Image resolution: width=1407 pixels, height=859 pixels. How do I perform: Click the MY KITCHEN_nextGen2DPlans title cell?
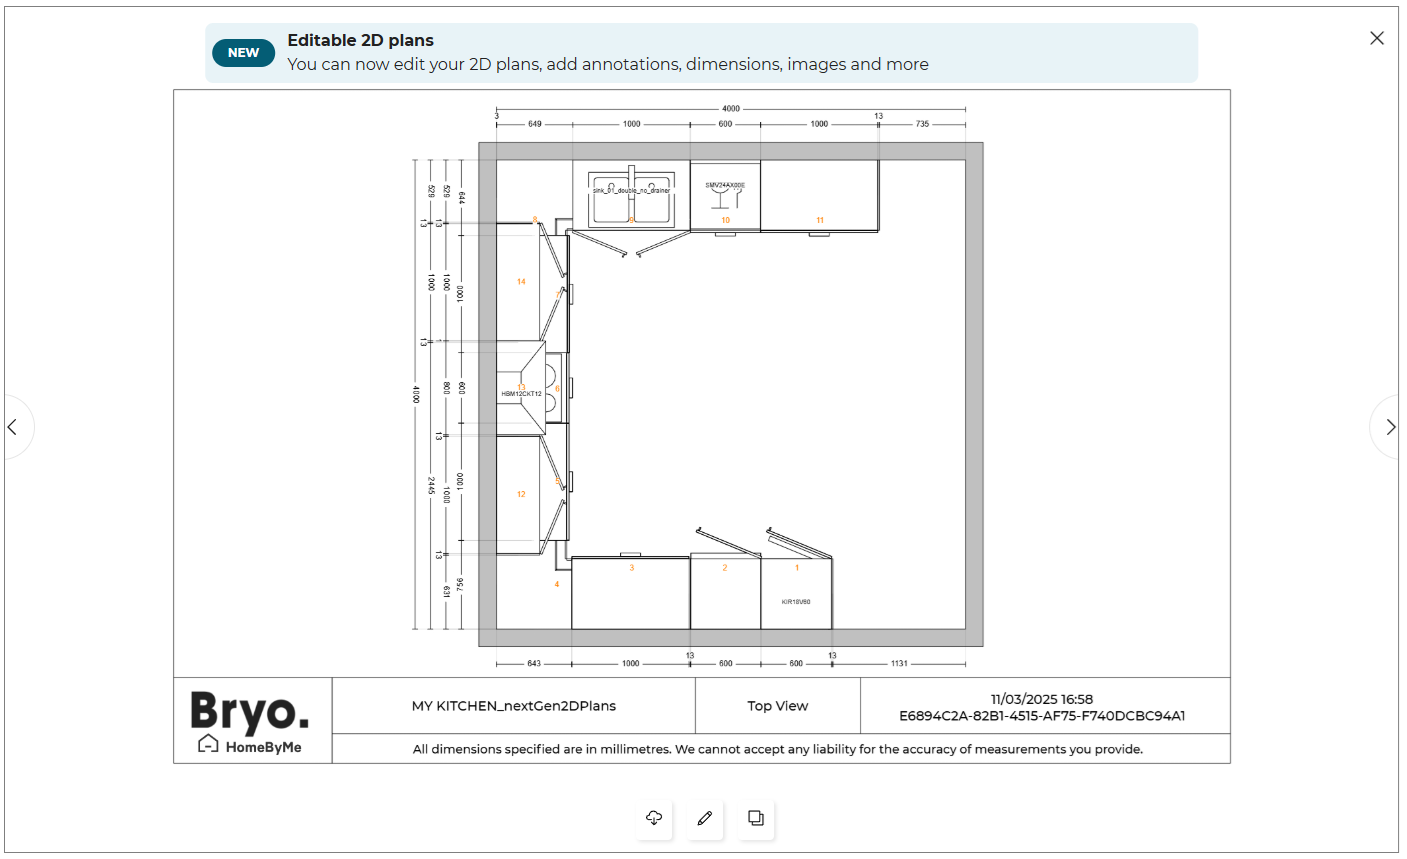coord(513,706)
